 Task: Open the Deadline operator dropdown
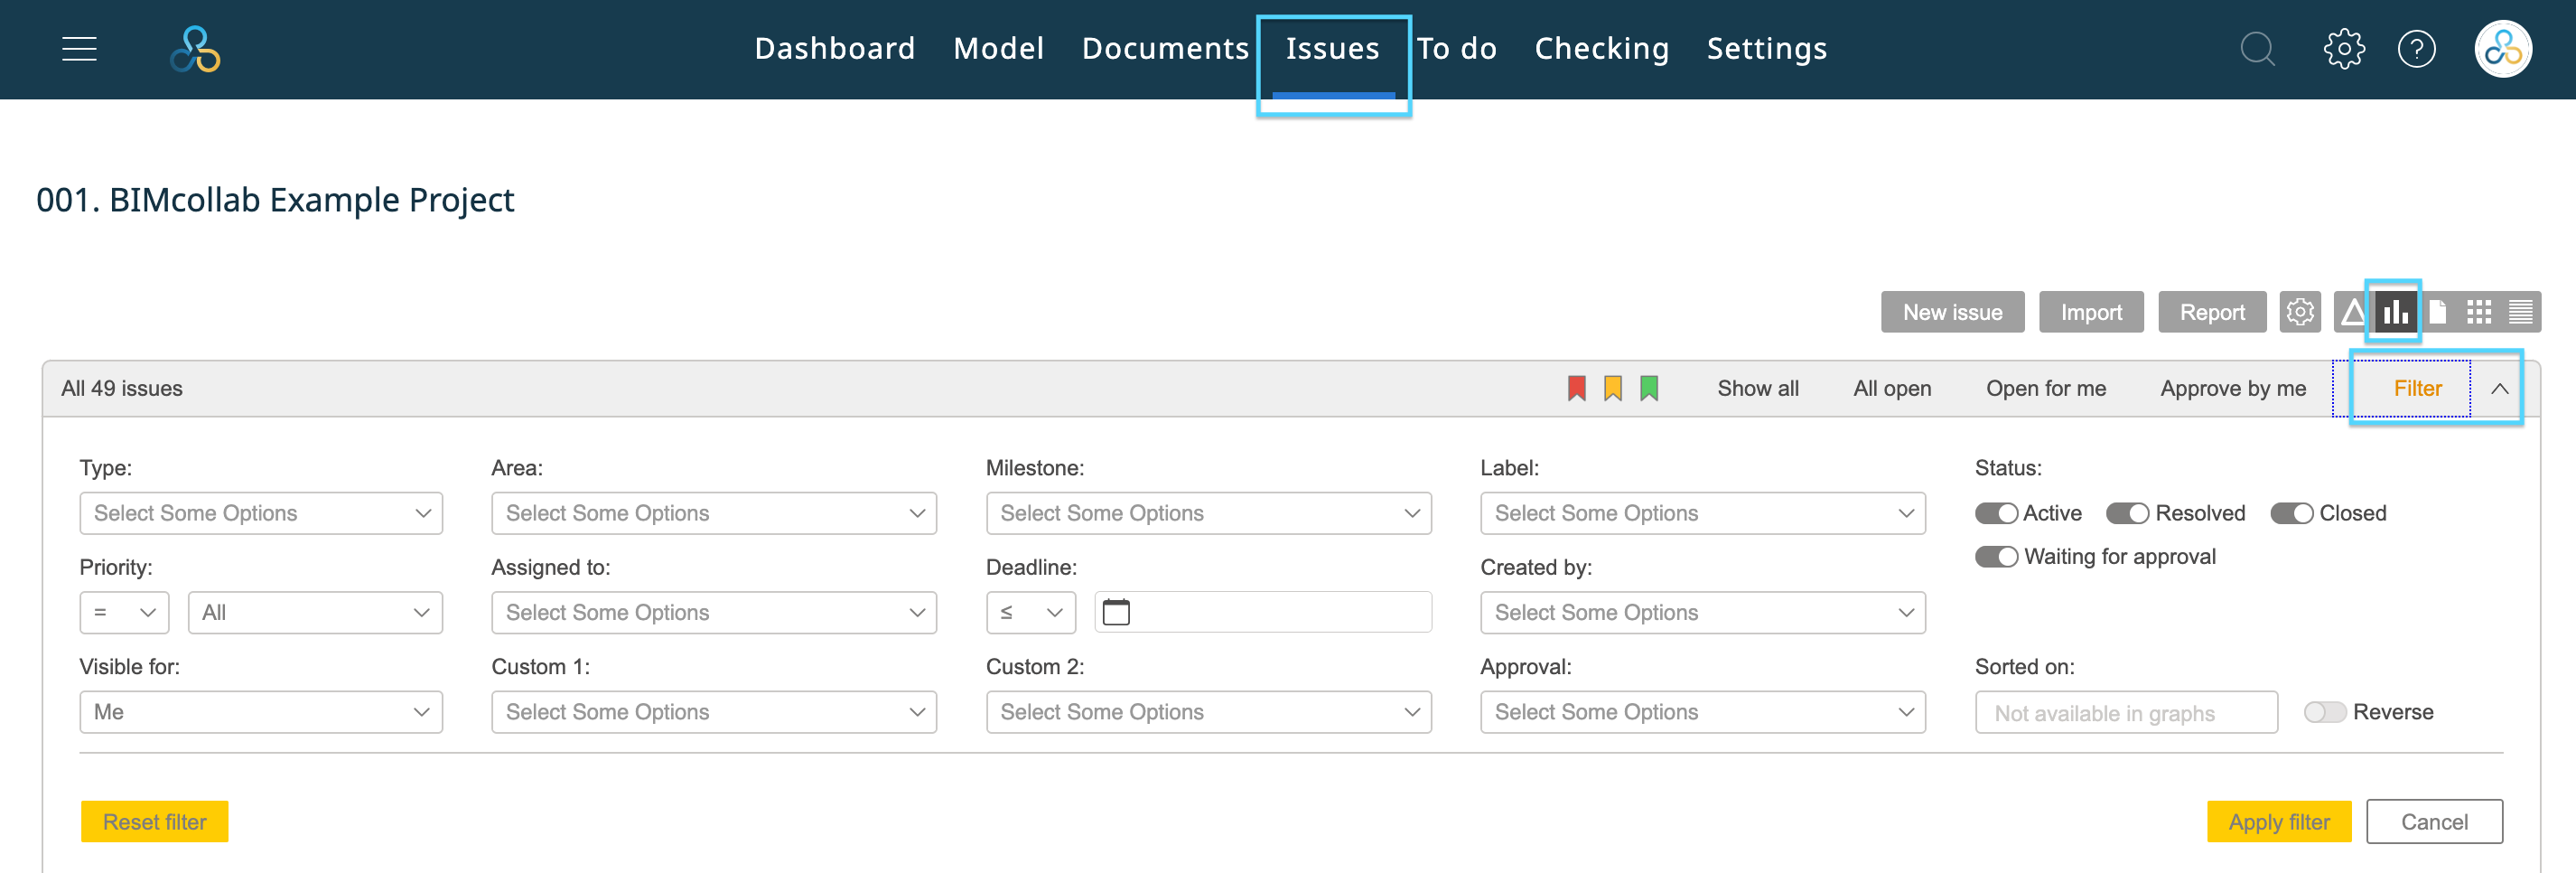tap(1030, 612)
